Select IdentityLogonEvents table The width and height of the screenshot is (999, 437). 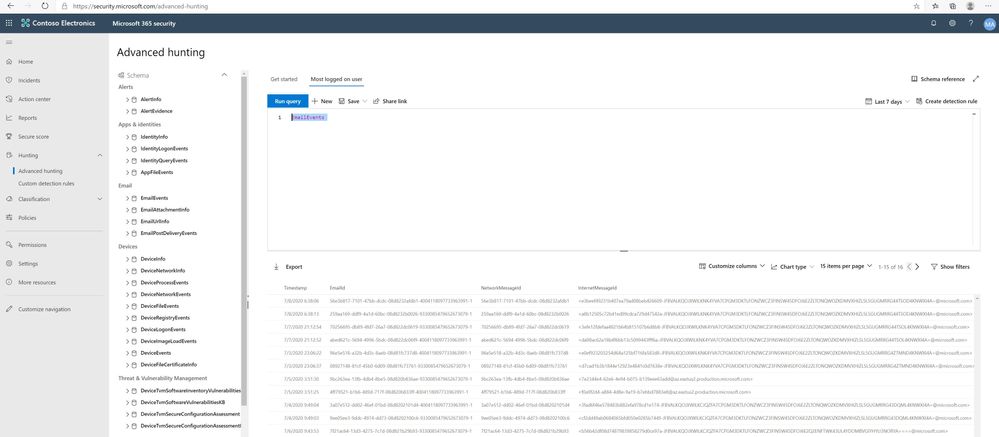[x=164, y=148]
